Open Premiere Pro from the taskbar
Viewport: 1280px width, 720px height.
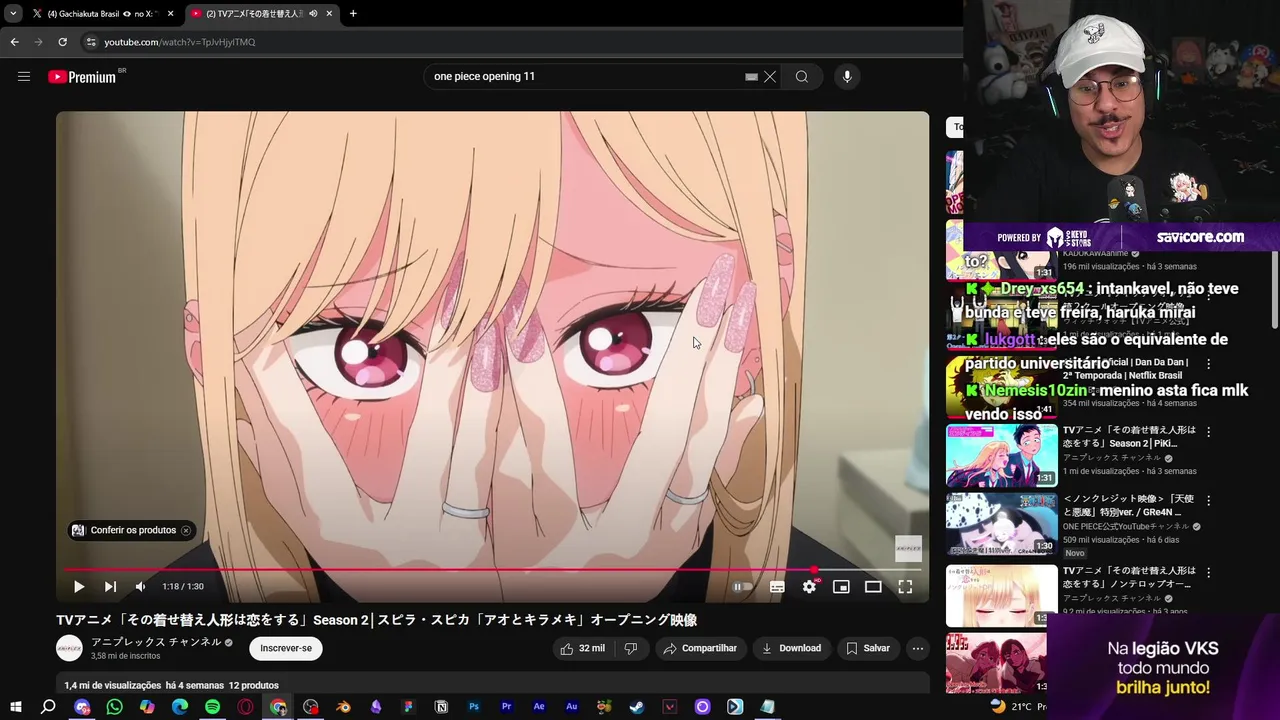pos(506,707)
